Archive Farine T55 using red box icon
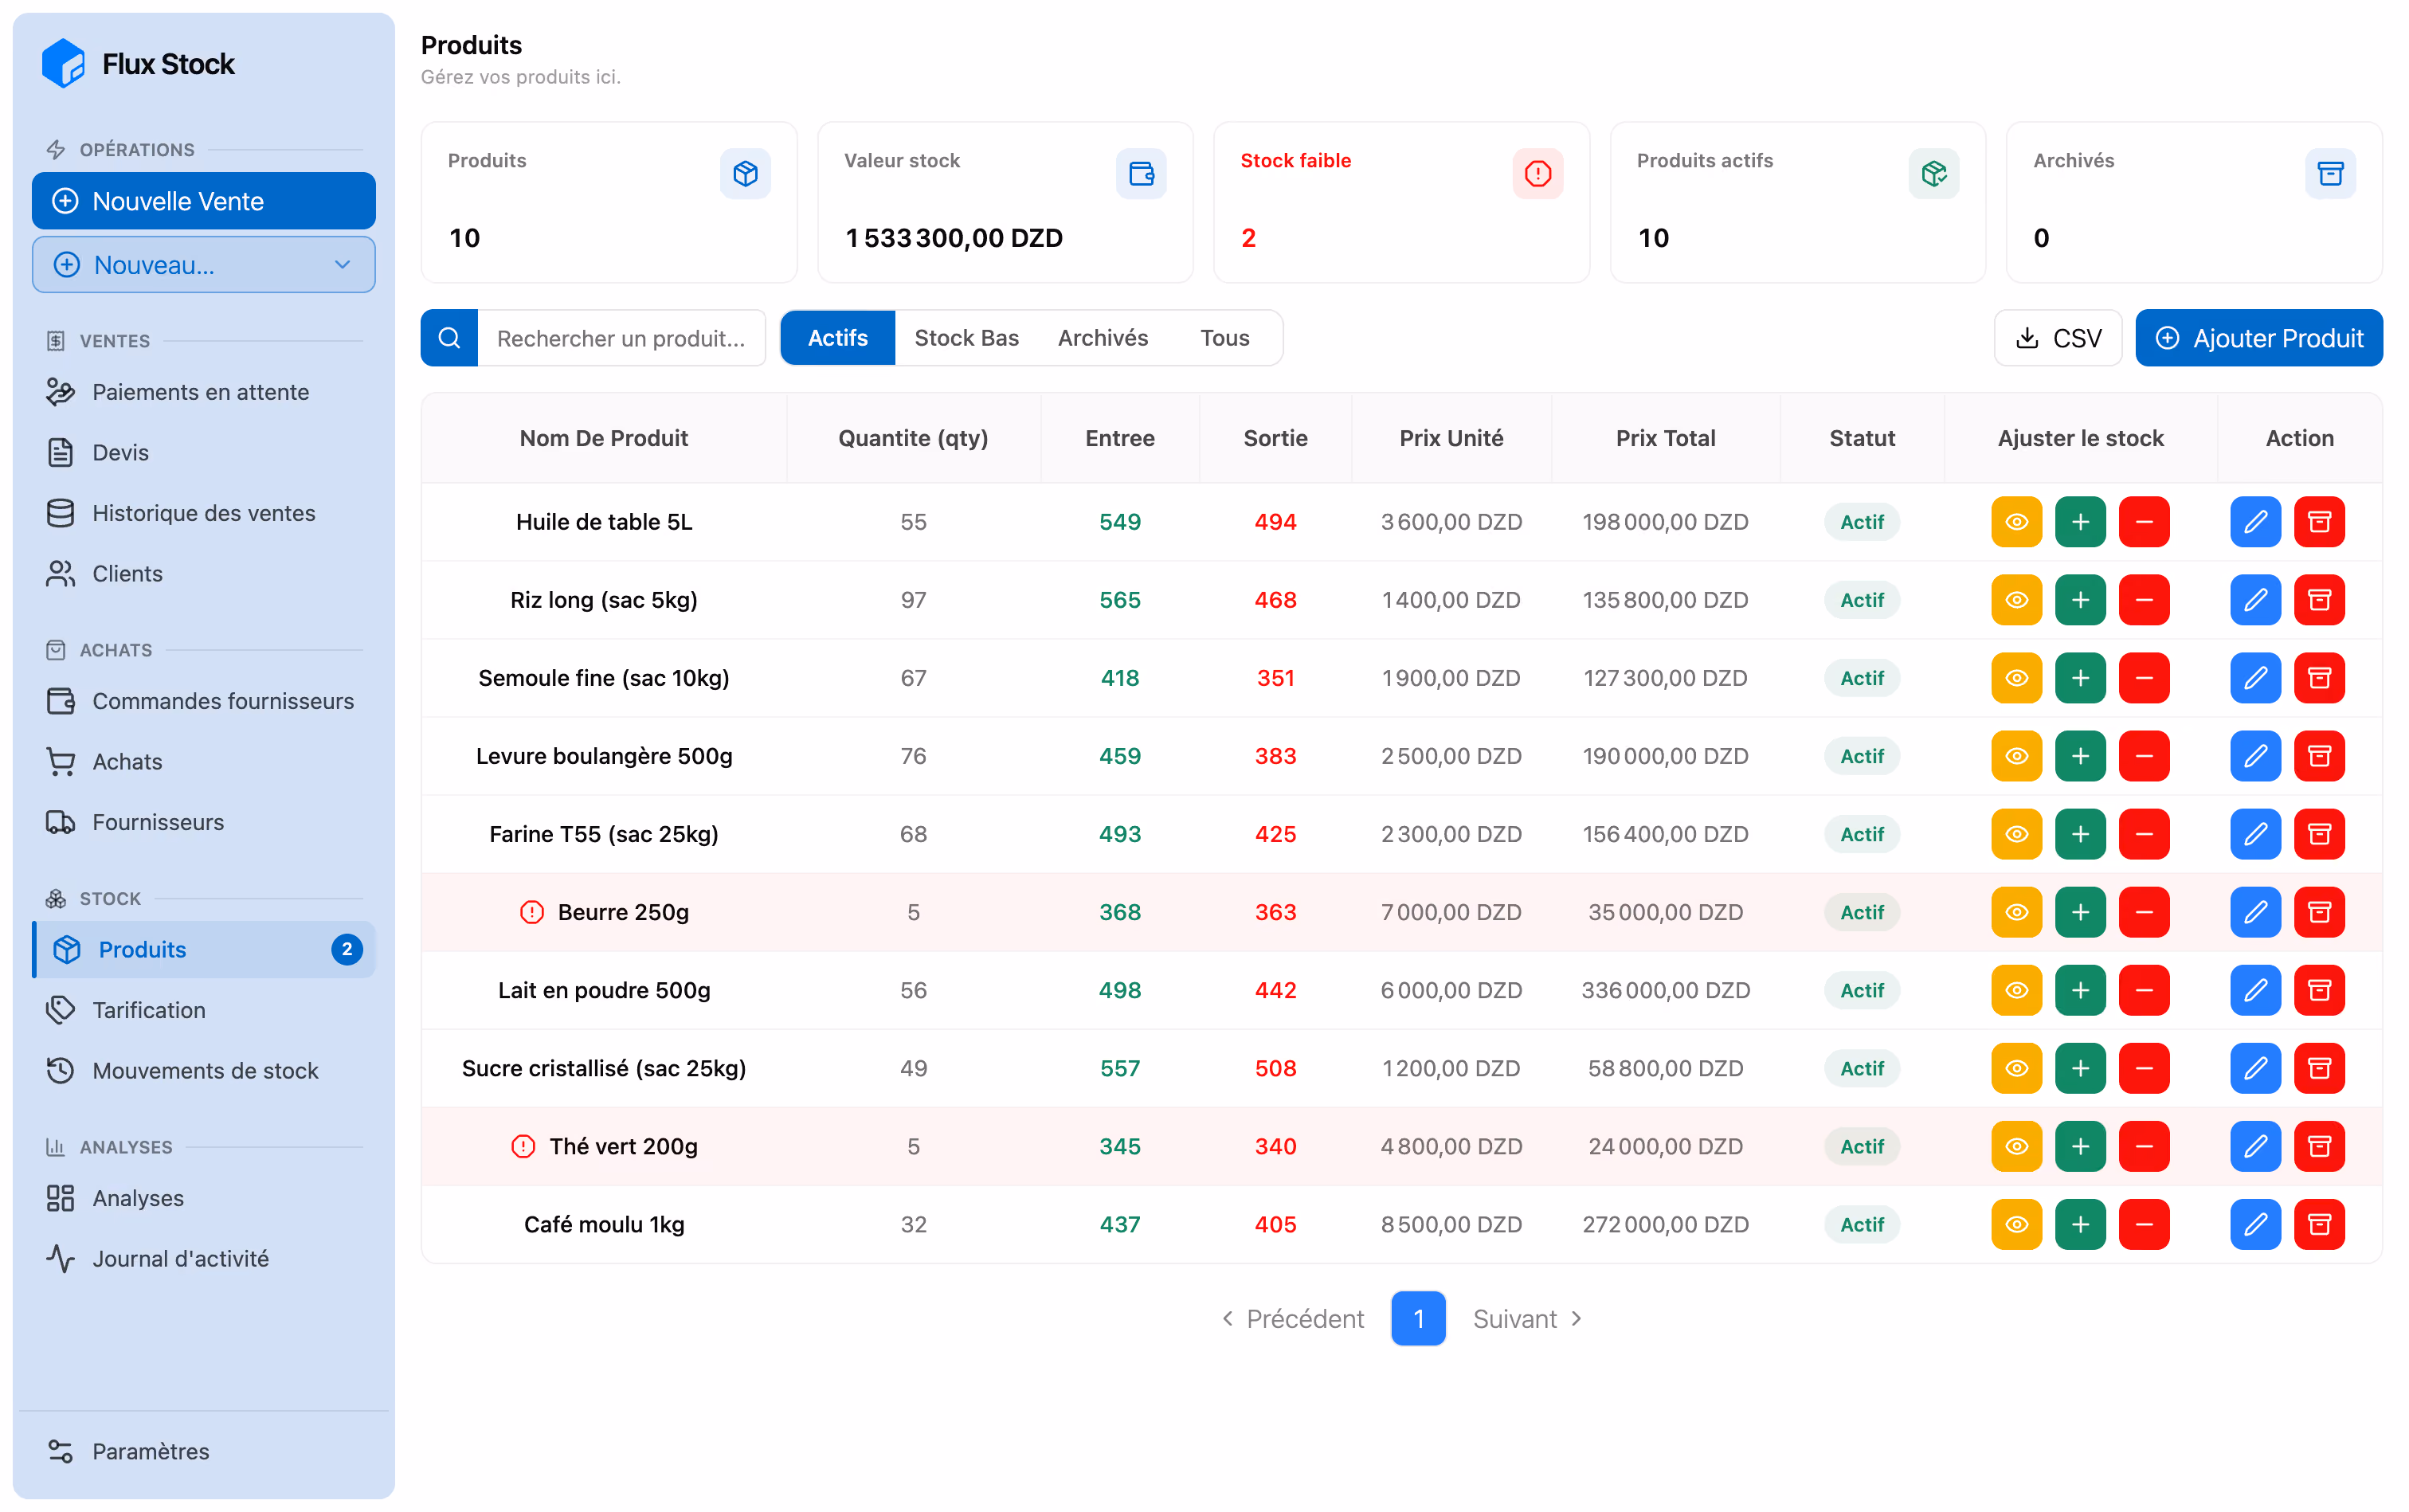The image size is (2409, 1512). coord(2319,834)
